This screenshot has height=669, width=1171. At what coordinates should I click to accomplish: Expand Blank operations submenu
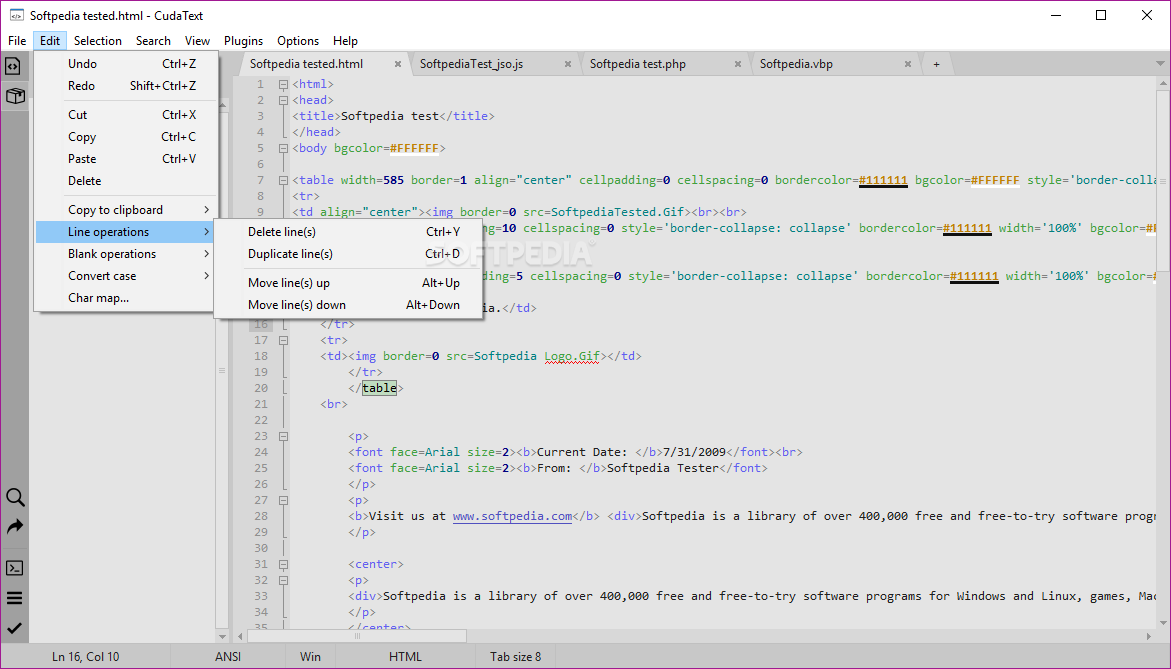[x=126, y=254]
